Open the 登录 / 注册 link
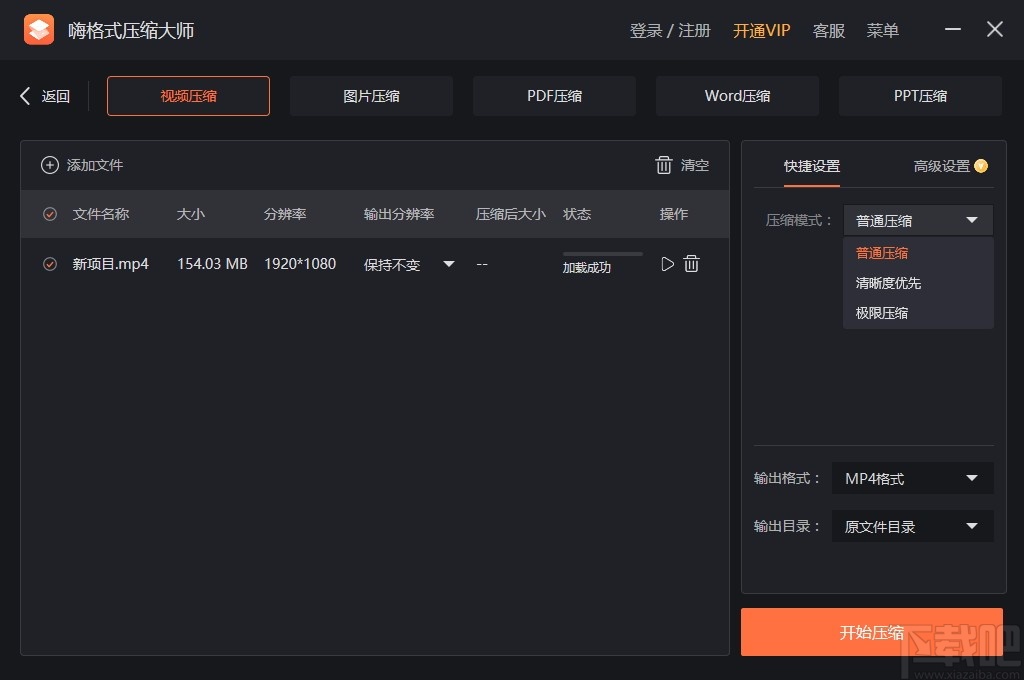1024x680 pixels. click(x=668, y=30)
